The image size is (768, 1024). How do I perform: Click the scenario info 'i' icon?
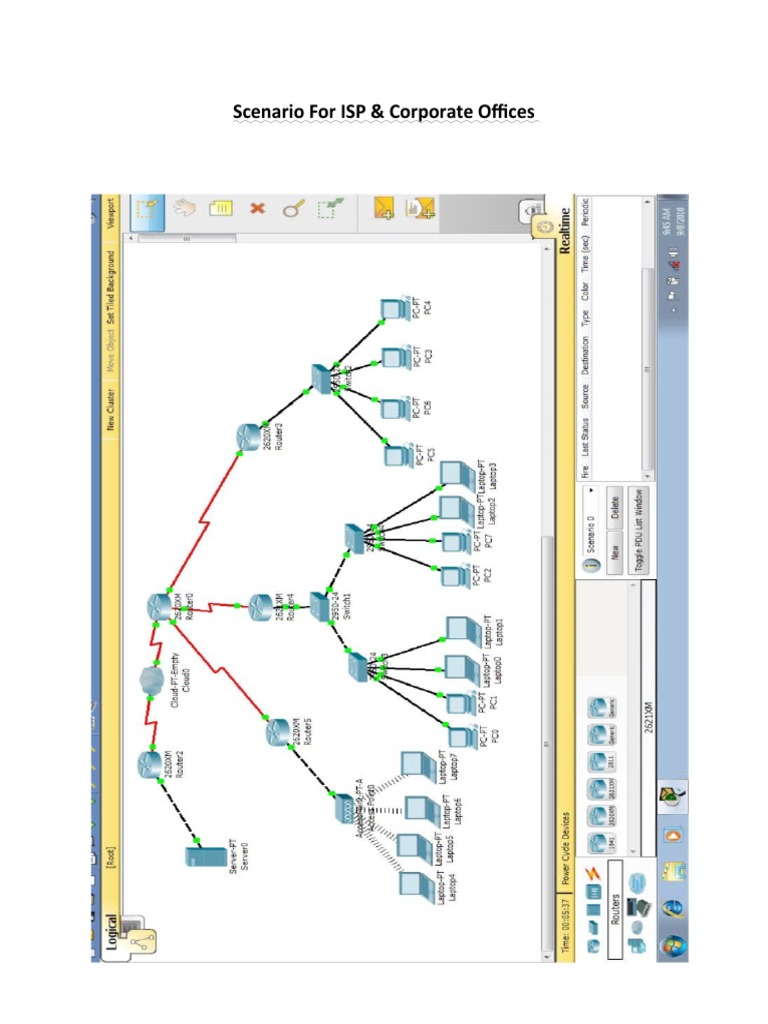click(x=592, y=564)
